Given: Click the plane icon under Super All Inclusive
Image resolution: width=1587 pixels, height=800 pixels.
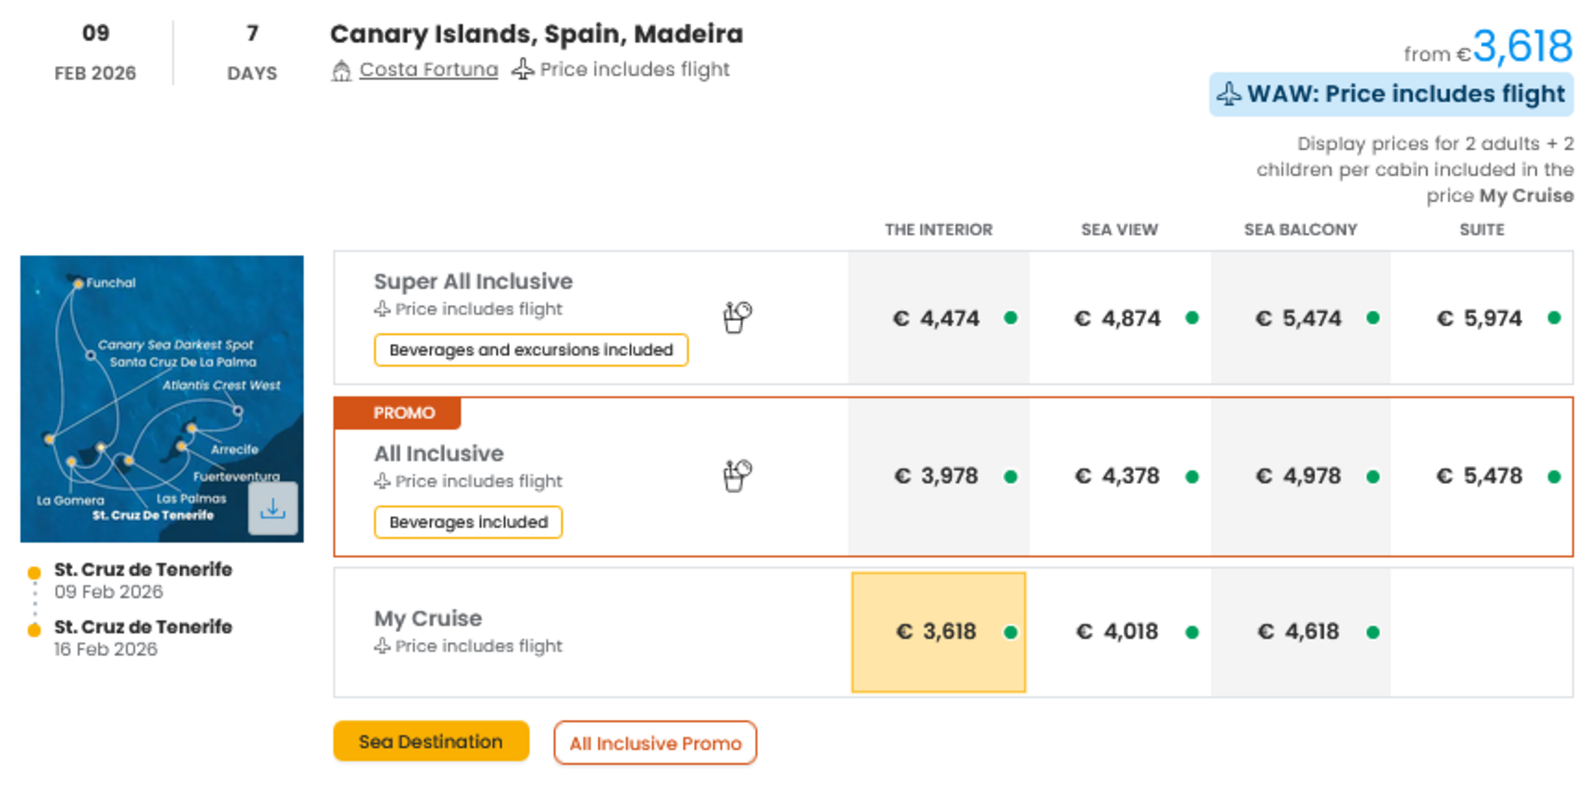Looking at the screenshot, I should pos(381,309).
